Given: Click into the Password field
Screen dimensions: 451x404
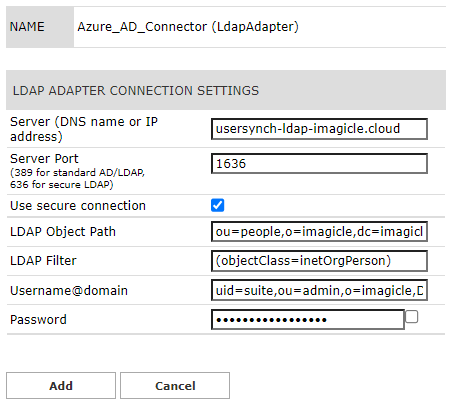Looking at the screenshot, I should tap(308, 320).
